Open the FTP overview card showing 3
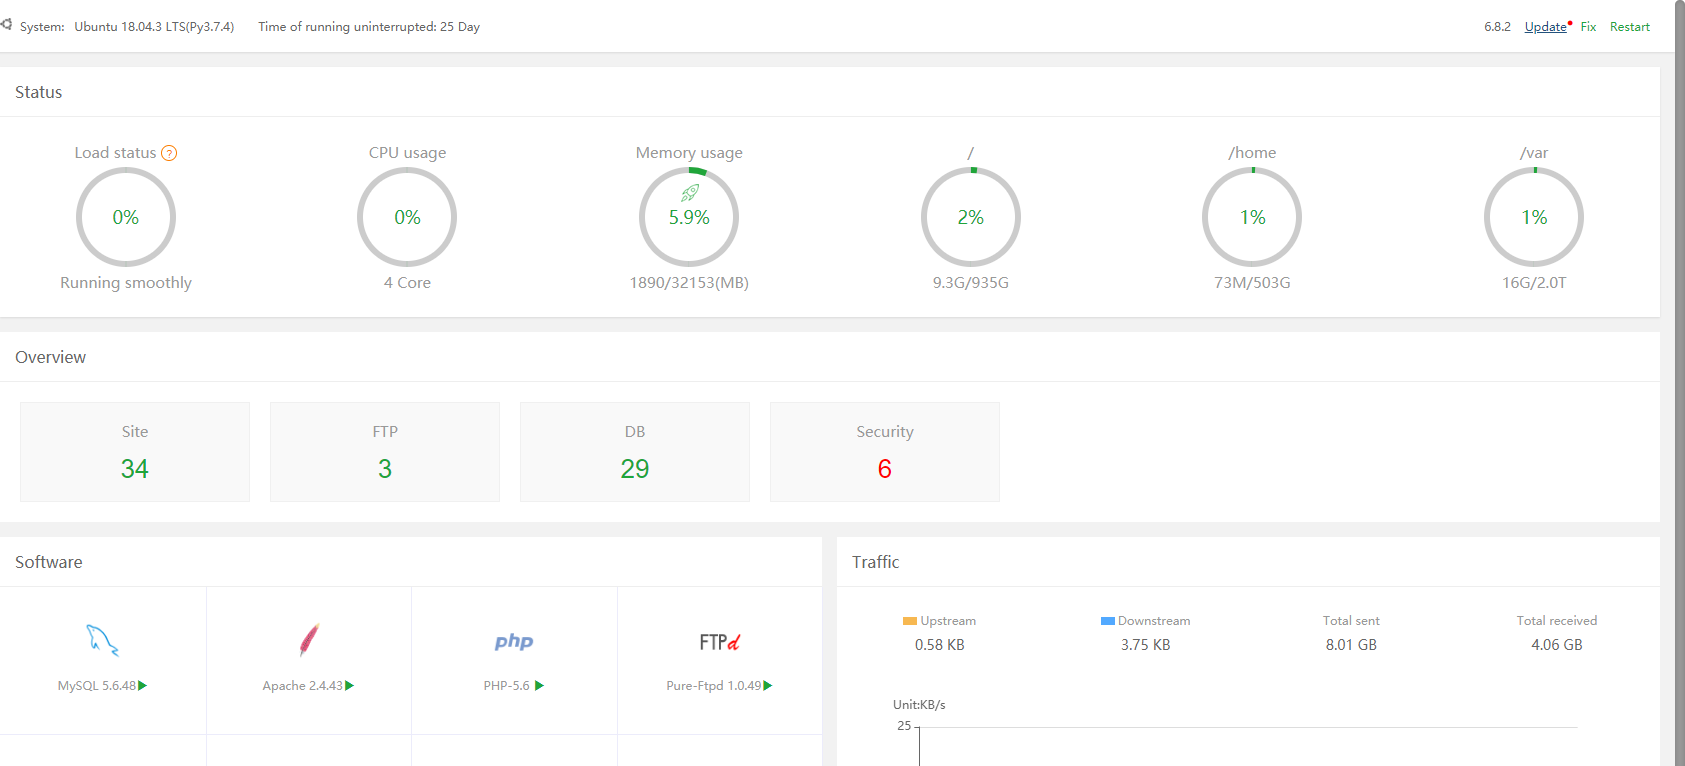1685x766 pixels. [x=385, y=452]
